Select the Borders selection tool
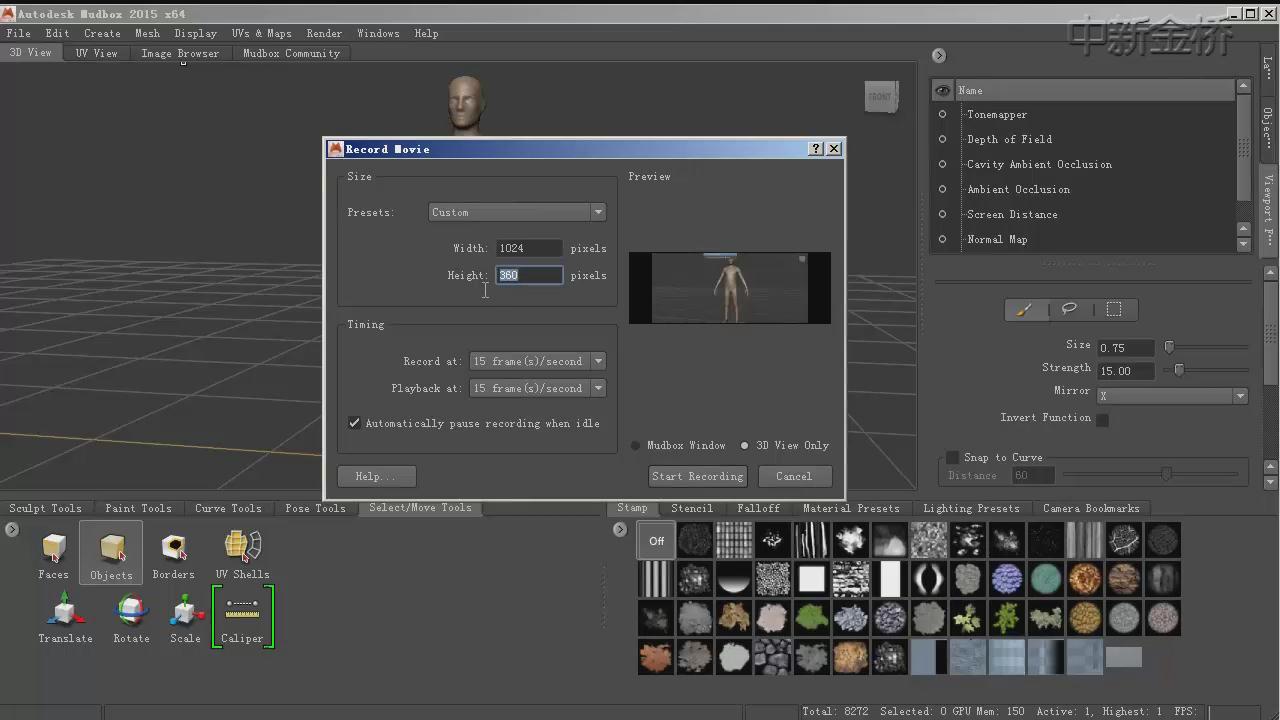Viewport: 1280px width, 720px height. click(173, 555)
